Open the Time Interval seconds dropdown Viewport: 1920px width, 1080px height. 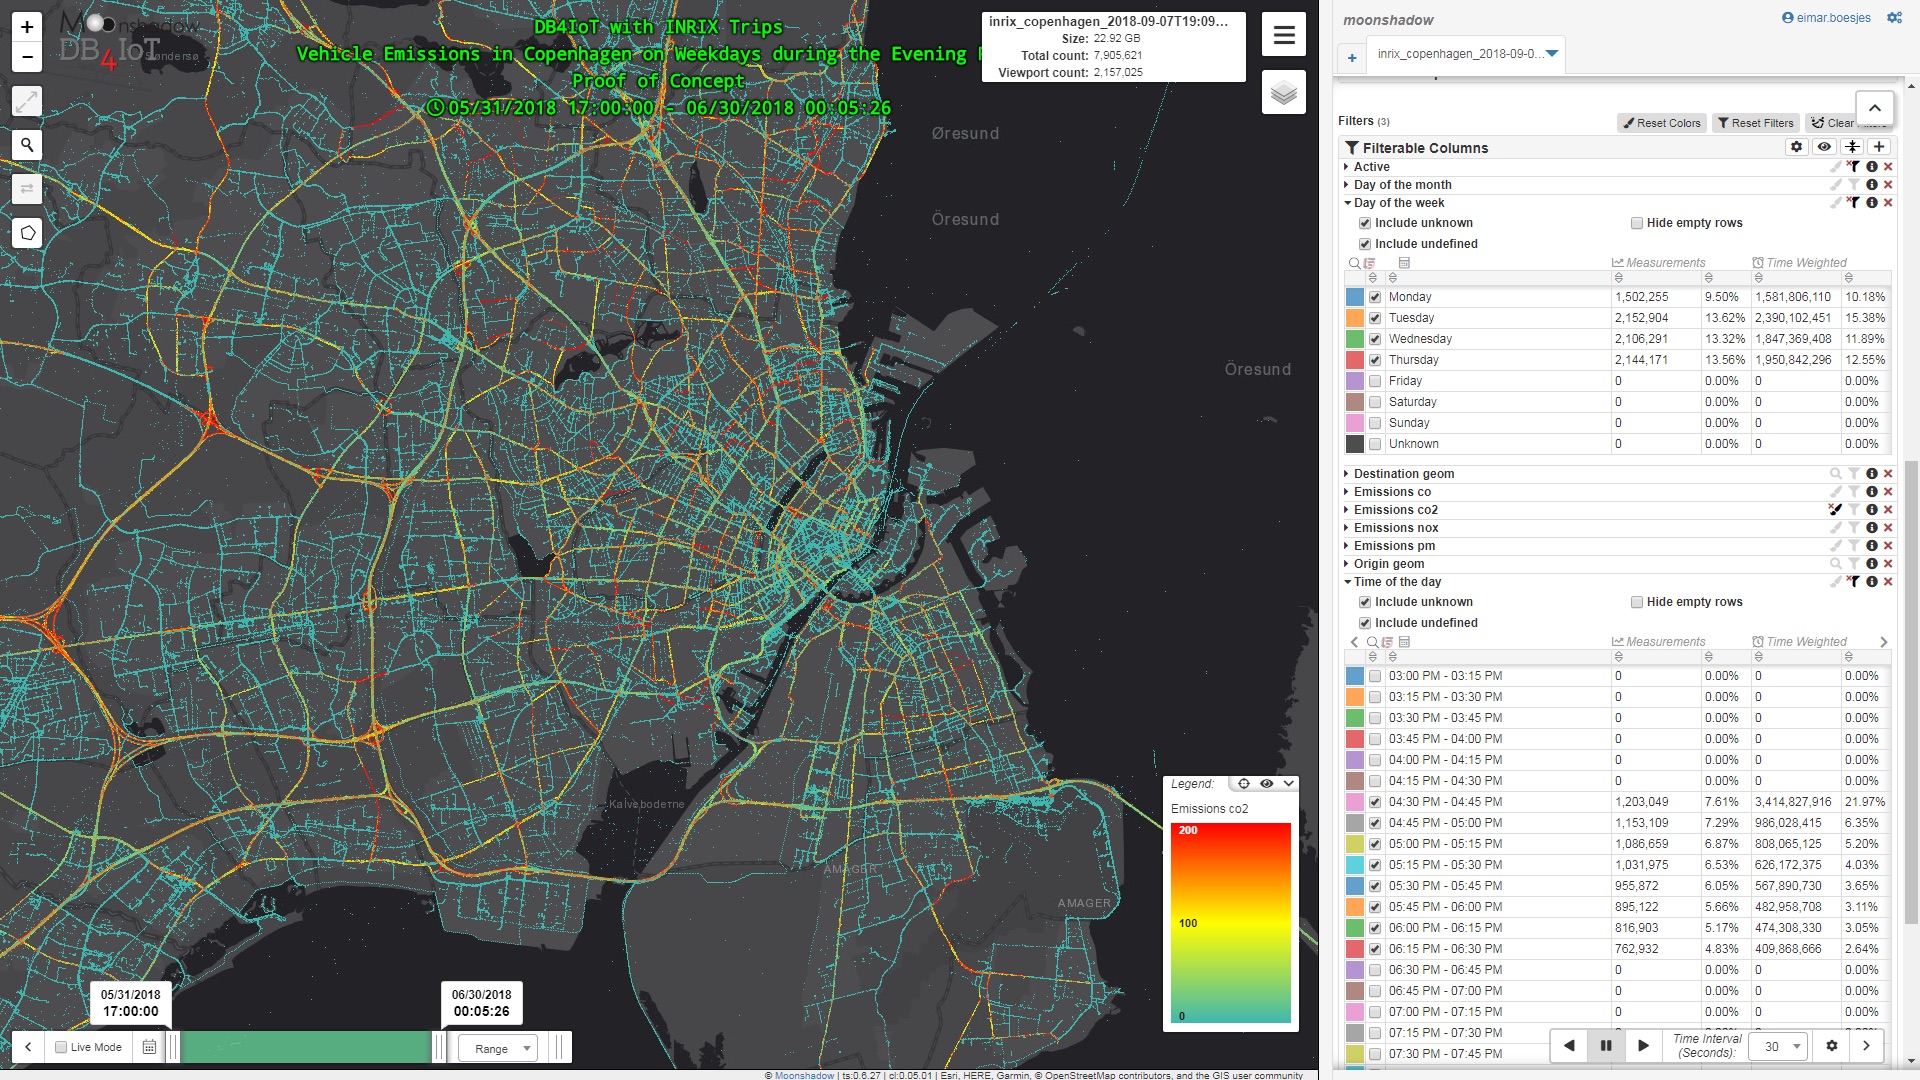[x=1778, y=1046]
